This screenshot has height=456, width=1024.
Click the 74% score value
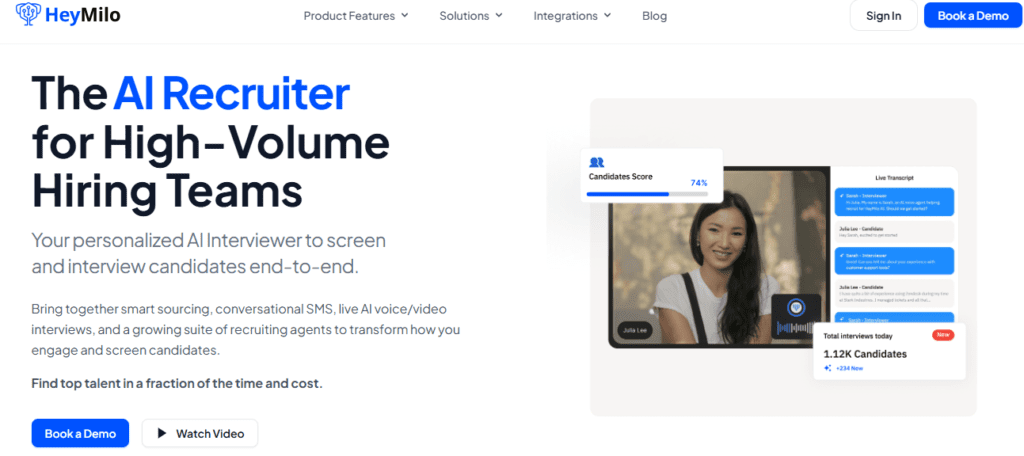[699, 183]
